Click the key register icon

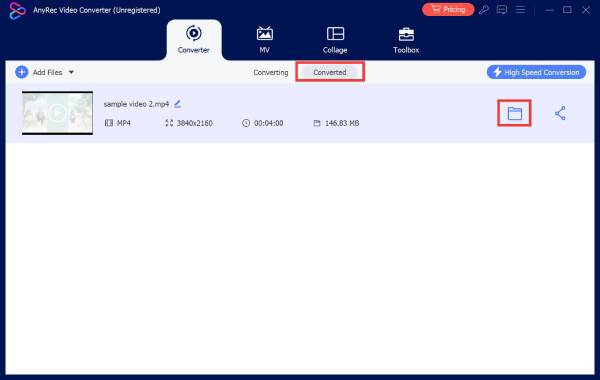(x=484, y=10)
